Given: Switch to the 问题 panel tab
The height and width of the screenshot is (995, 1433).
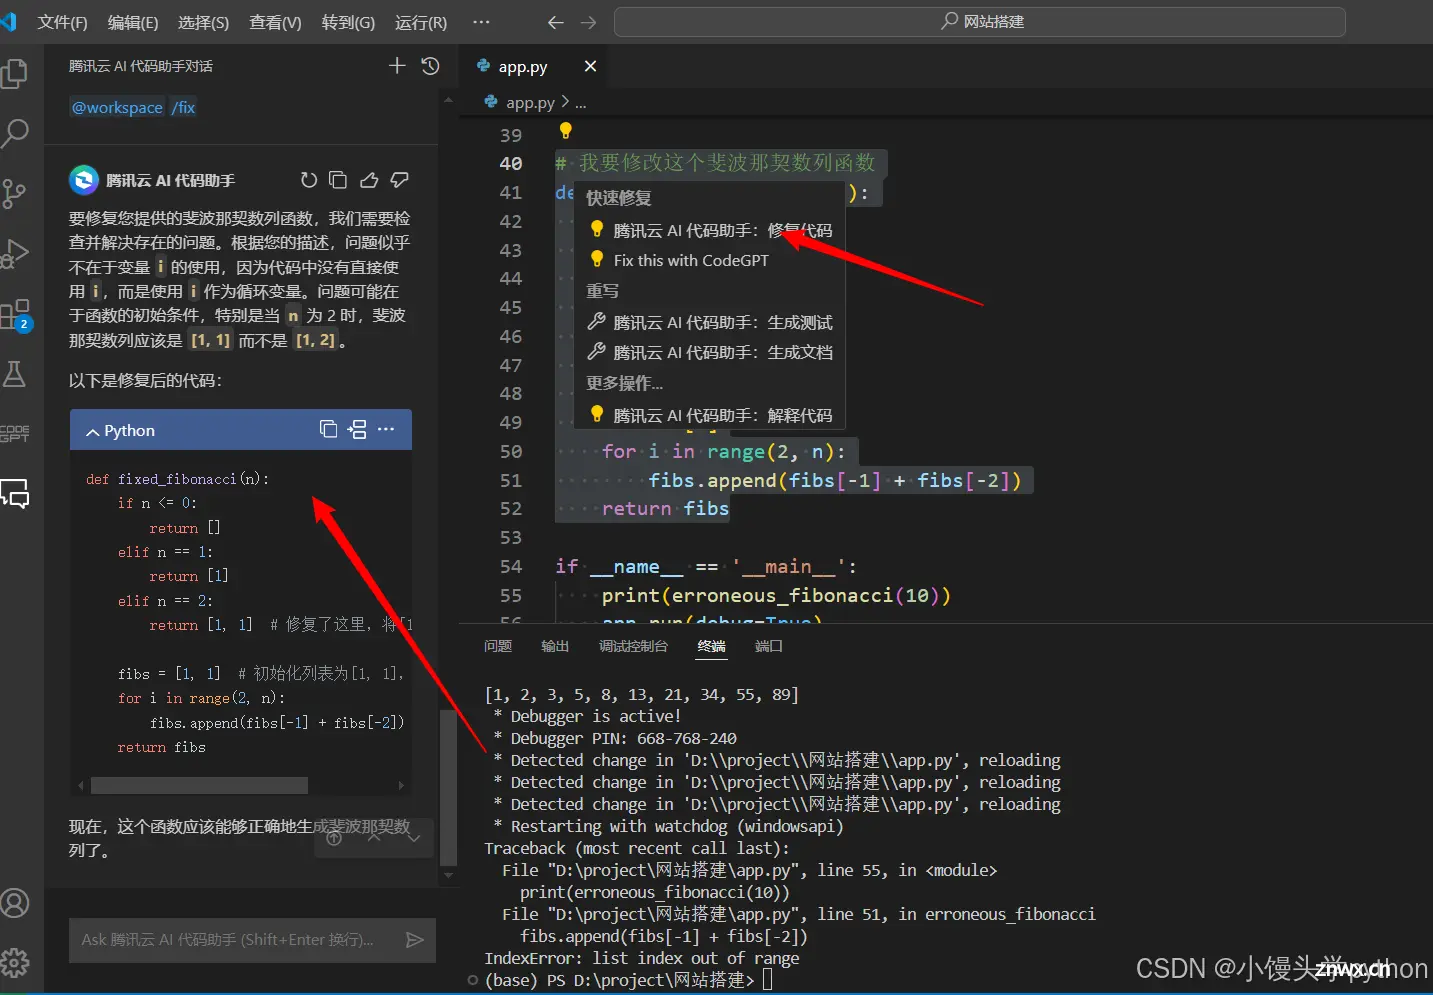Looking at the screenshot, I should (498, 646).
